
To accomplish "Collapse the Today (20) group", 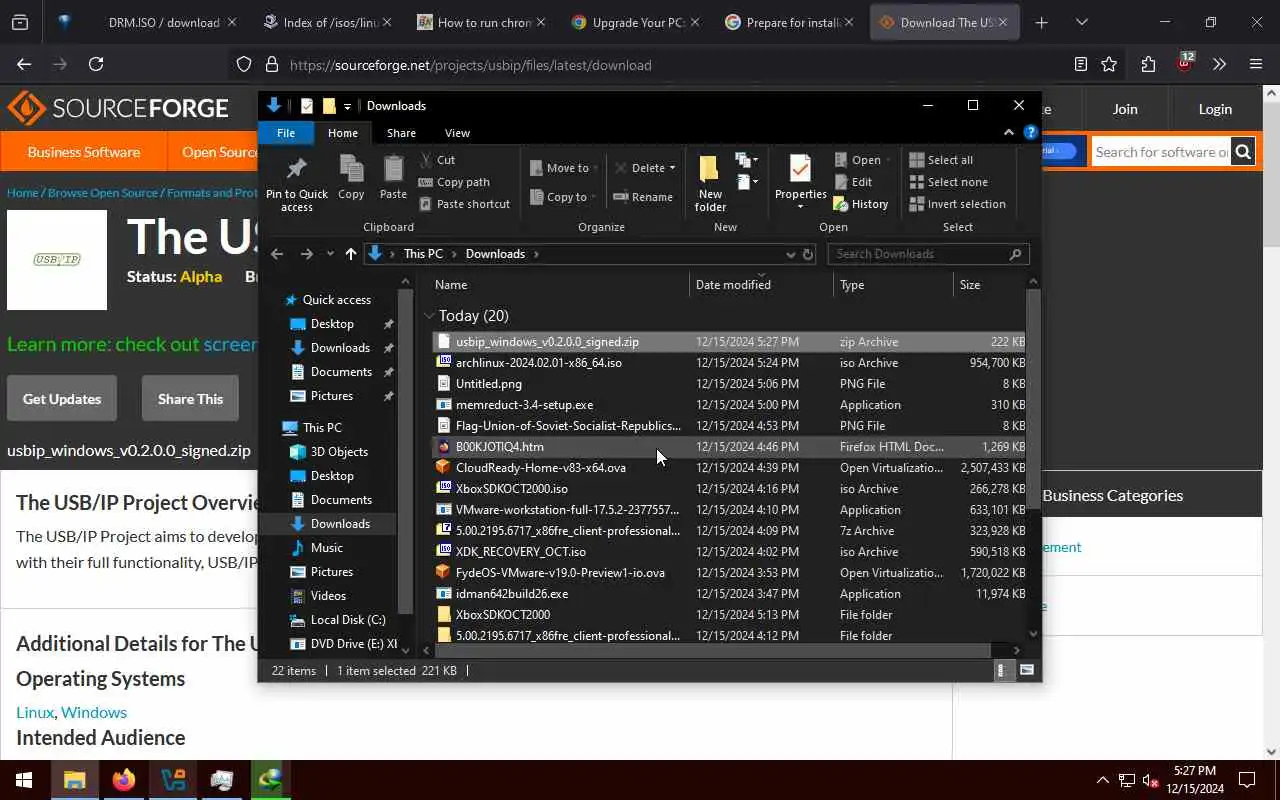I will [x=429, y=316].
